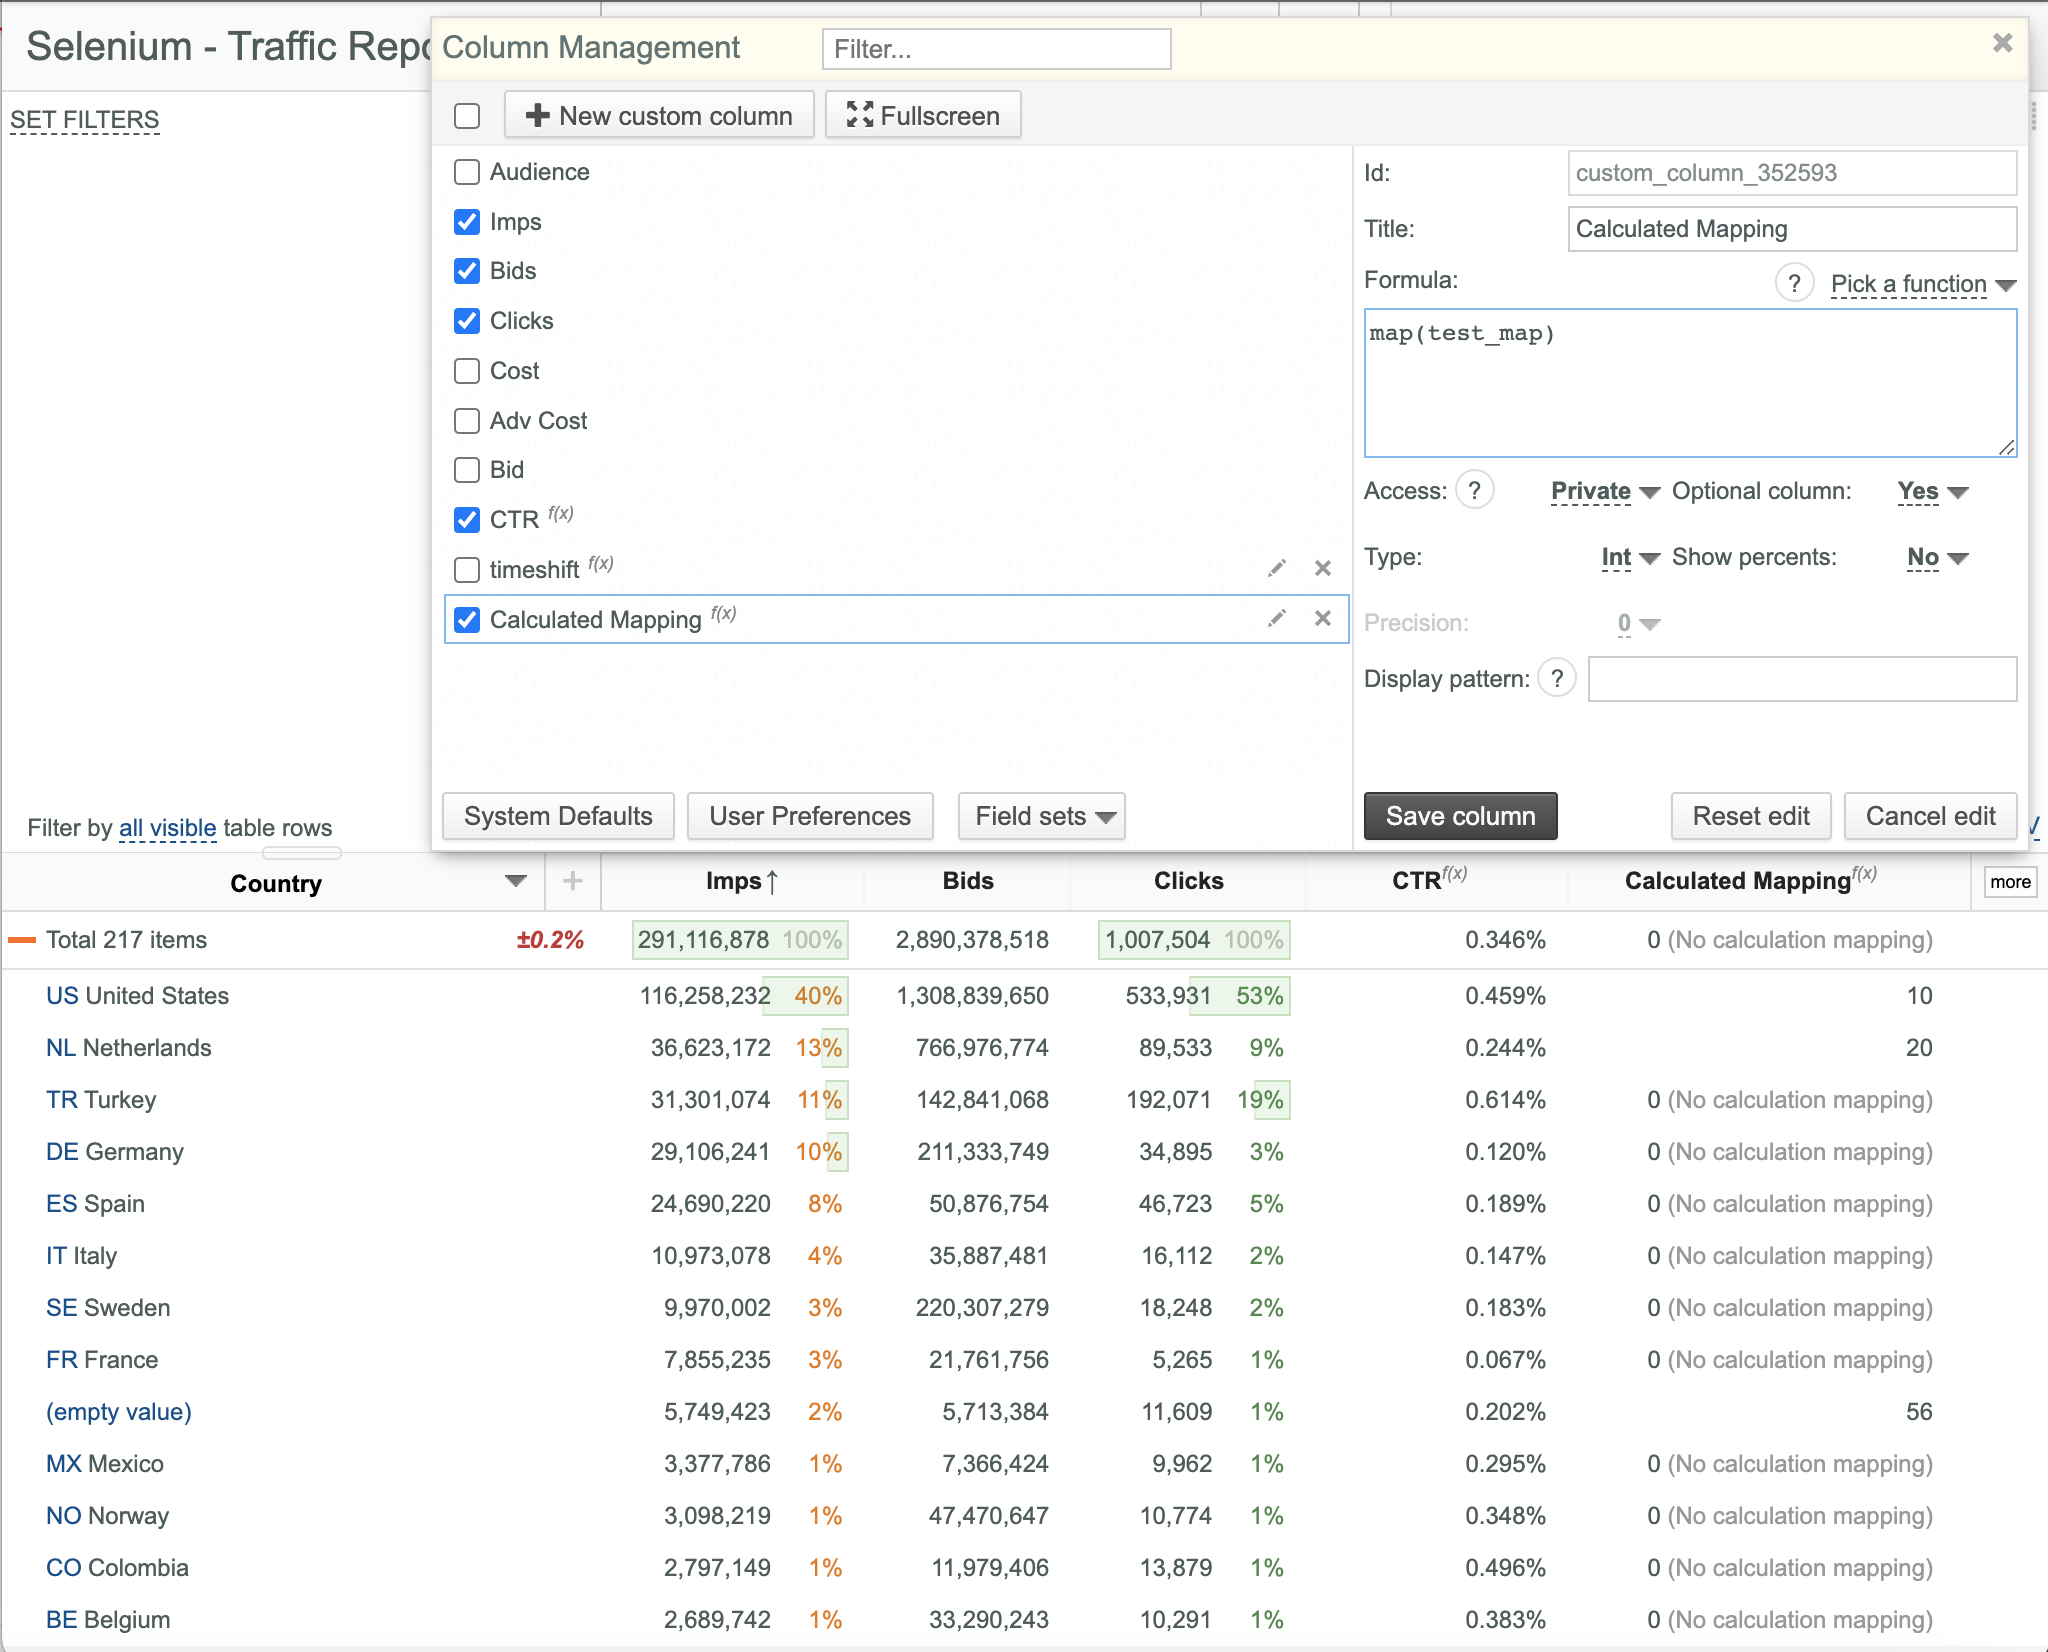Delete timeshift column with its X icon
Image resolution: width=2048 pixels, height=1652 pixels.
pyautogui.click(x=1323, y=568)
